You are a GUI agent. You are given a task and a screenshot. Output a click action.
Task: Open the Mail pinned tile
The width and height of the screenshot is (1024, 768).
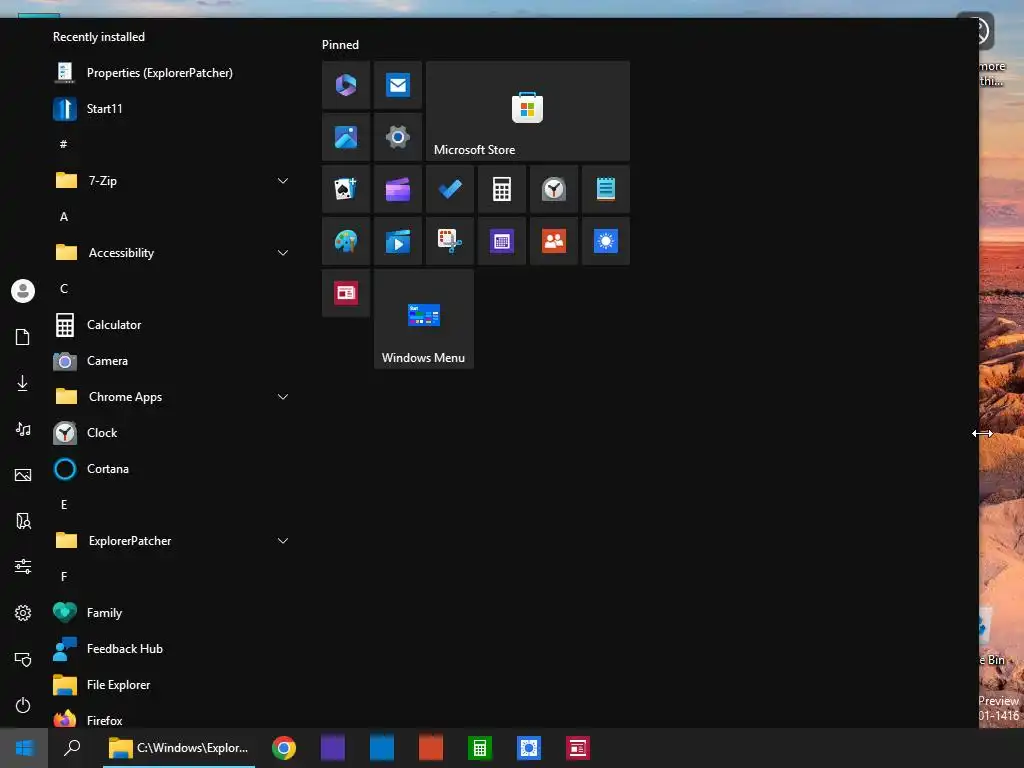click(398, 85)
